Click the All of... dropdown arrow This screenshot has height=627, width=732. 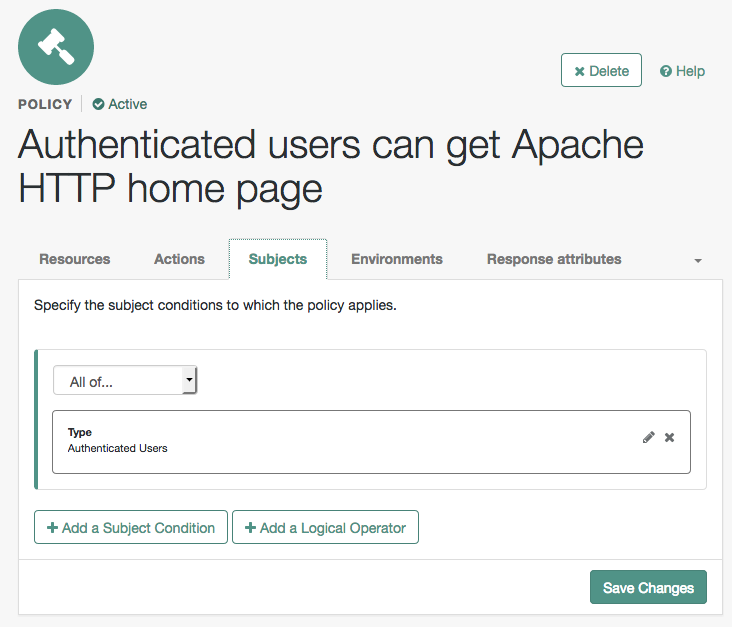(x=189, y=380)
